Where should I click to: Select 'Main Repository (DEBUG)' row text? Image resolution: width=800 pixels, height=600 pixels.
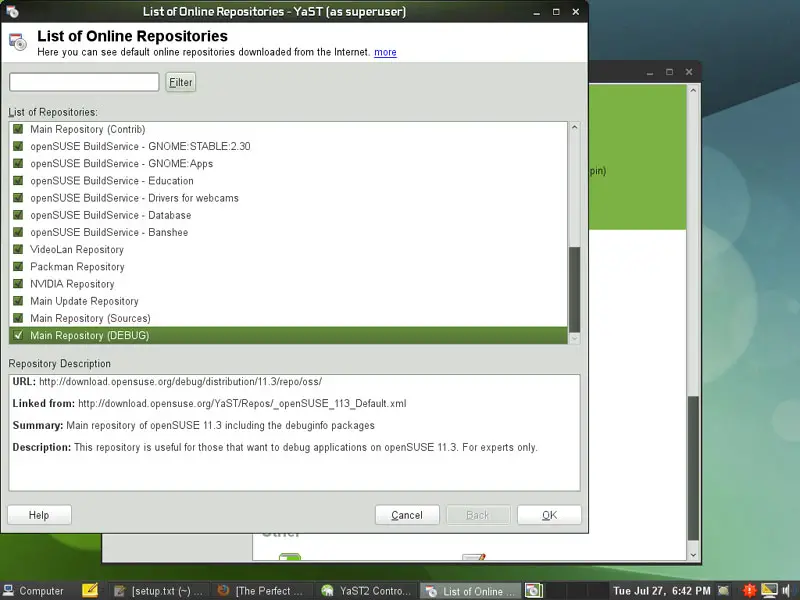click(90, 335)
